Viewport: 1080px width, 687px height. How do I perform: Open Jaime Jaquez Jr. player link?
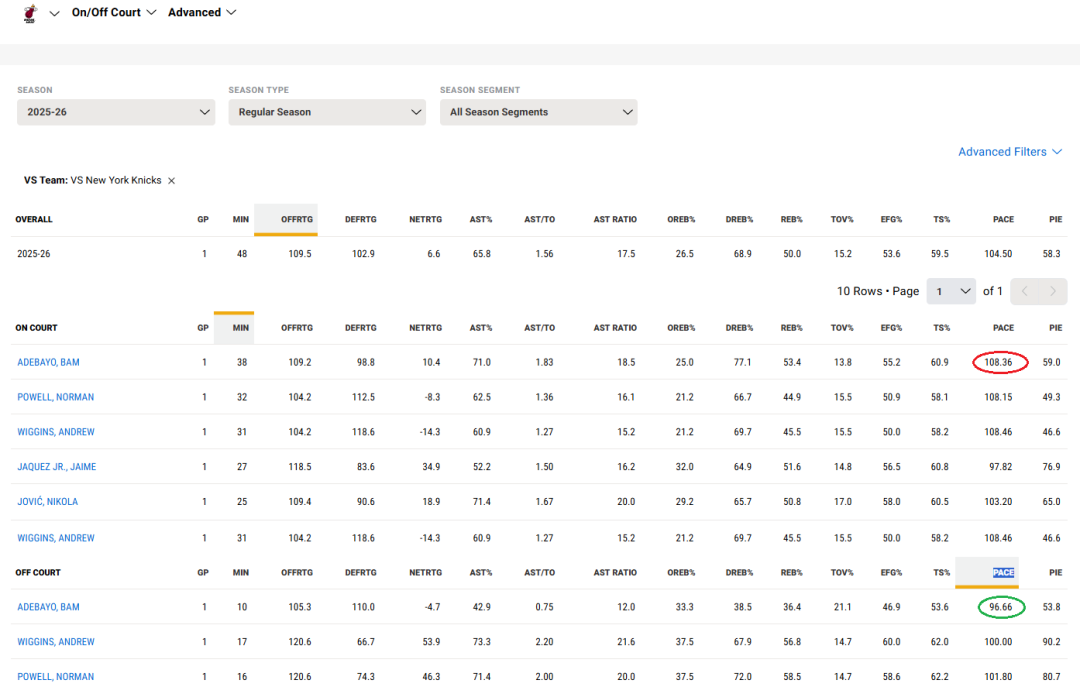pos(56,467)
